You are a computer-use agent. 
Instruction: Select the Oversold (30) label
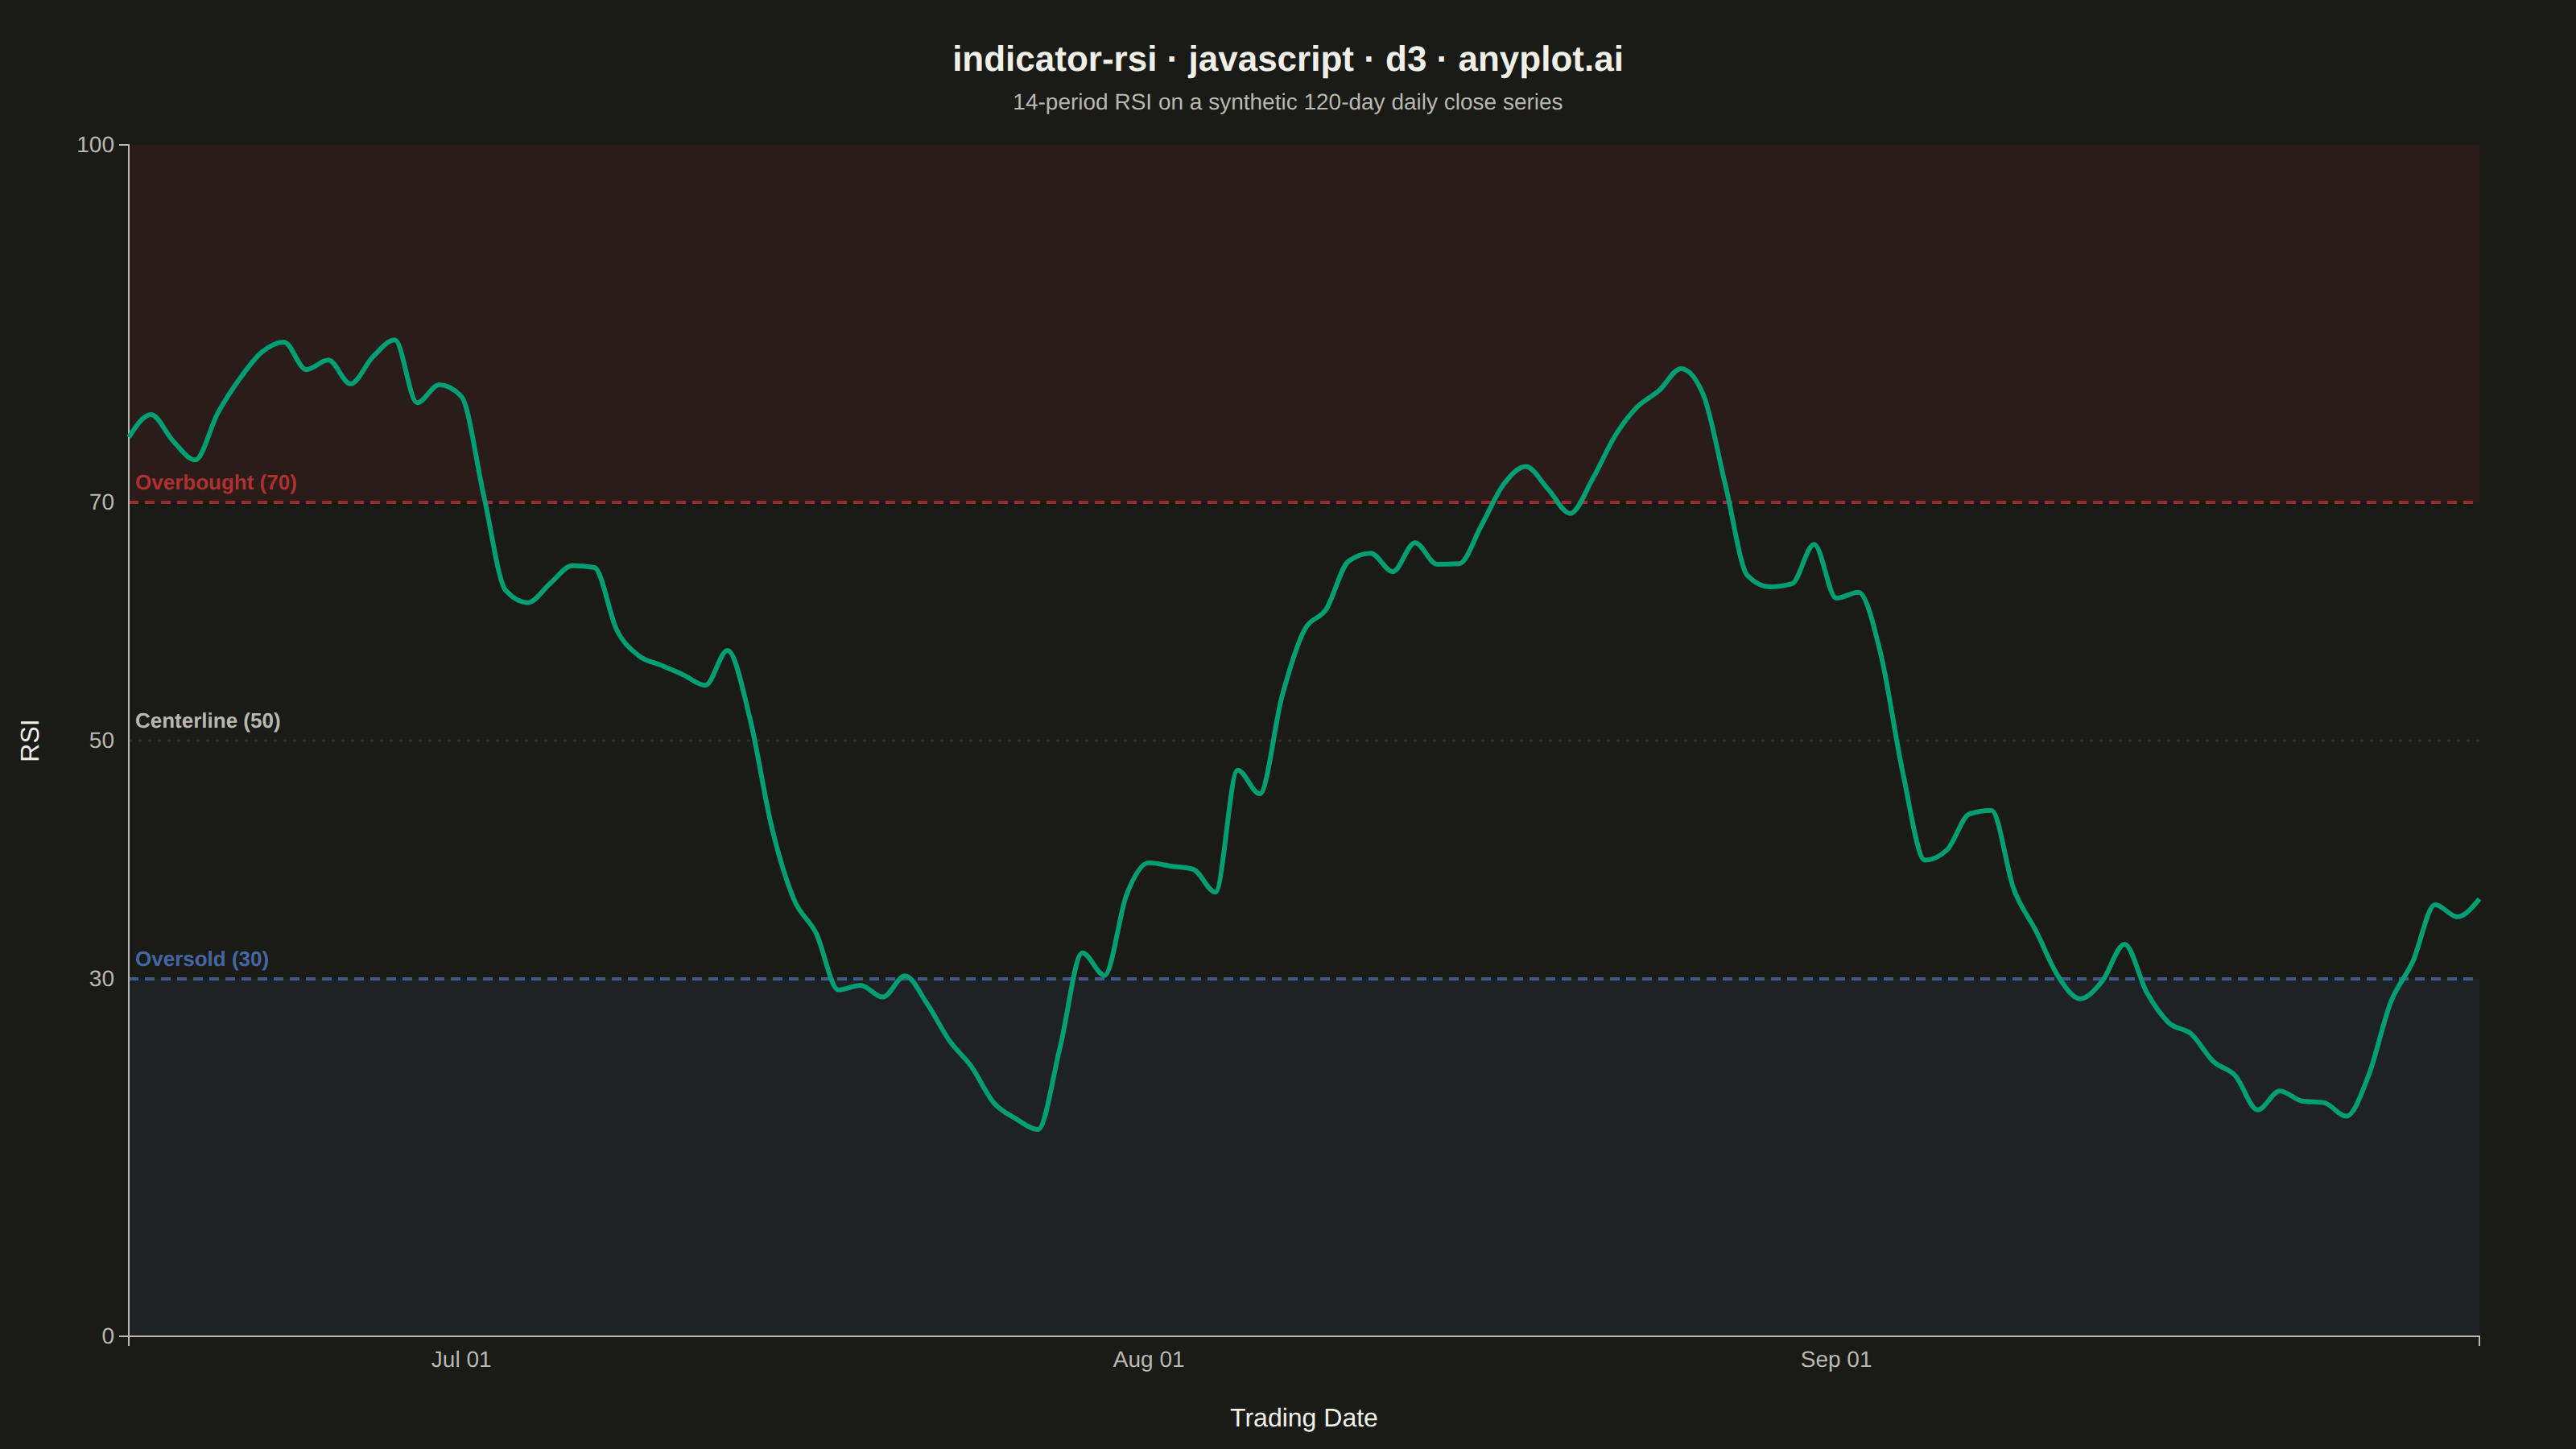[x=202, y=959]
